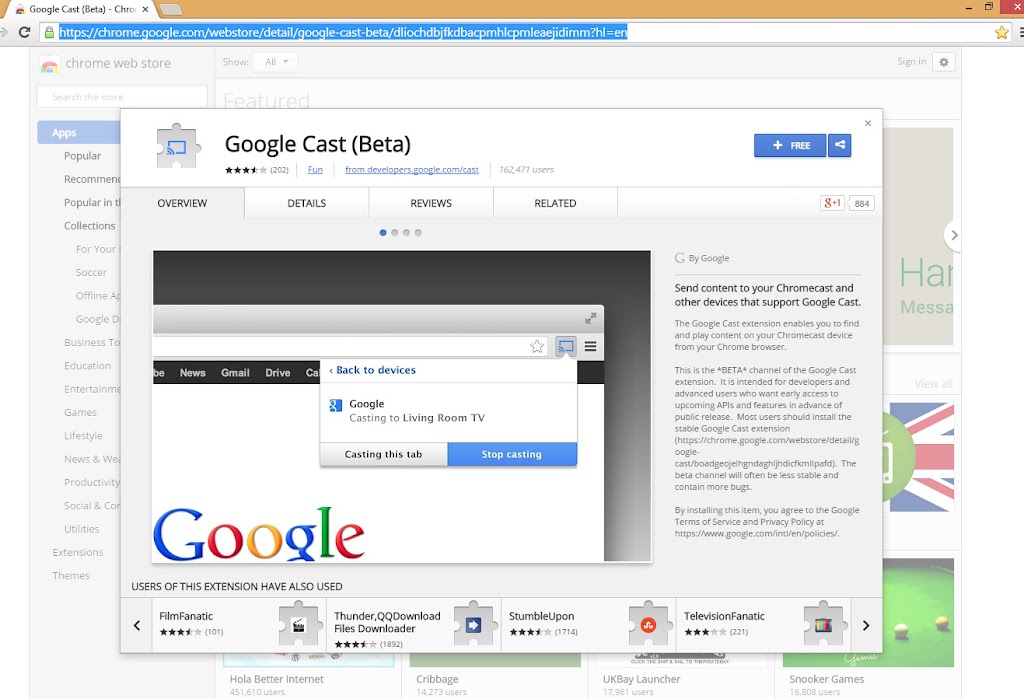
Task: Click the chrome web store rainbow logo
Action: [50, 65]
